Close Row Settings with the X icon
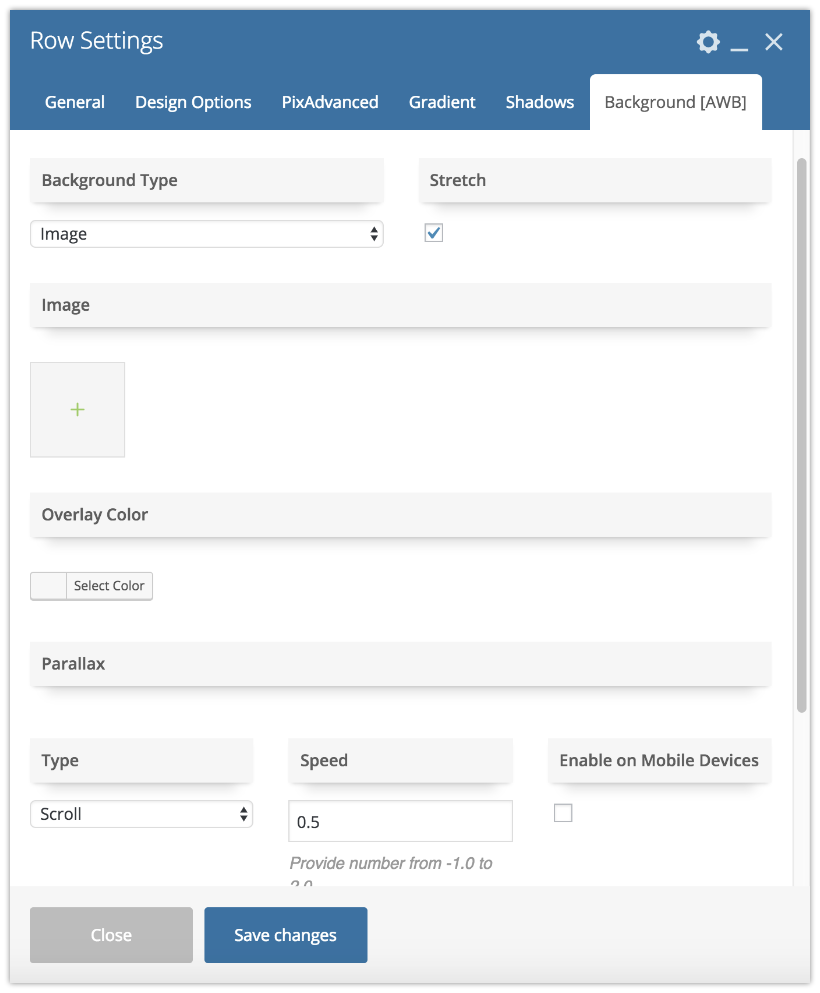The width and height of the screenshot is (820, 993). point(774,42)
